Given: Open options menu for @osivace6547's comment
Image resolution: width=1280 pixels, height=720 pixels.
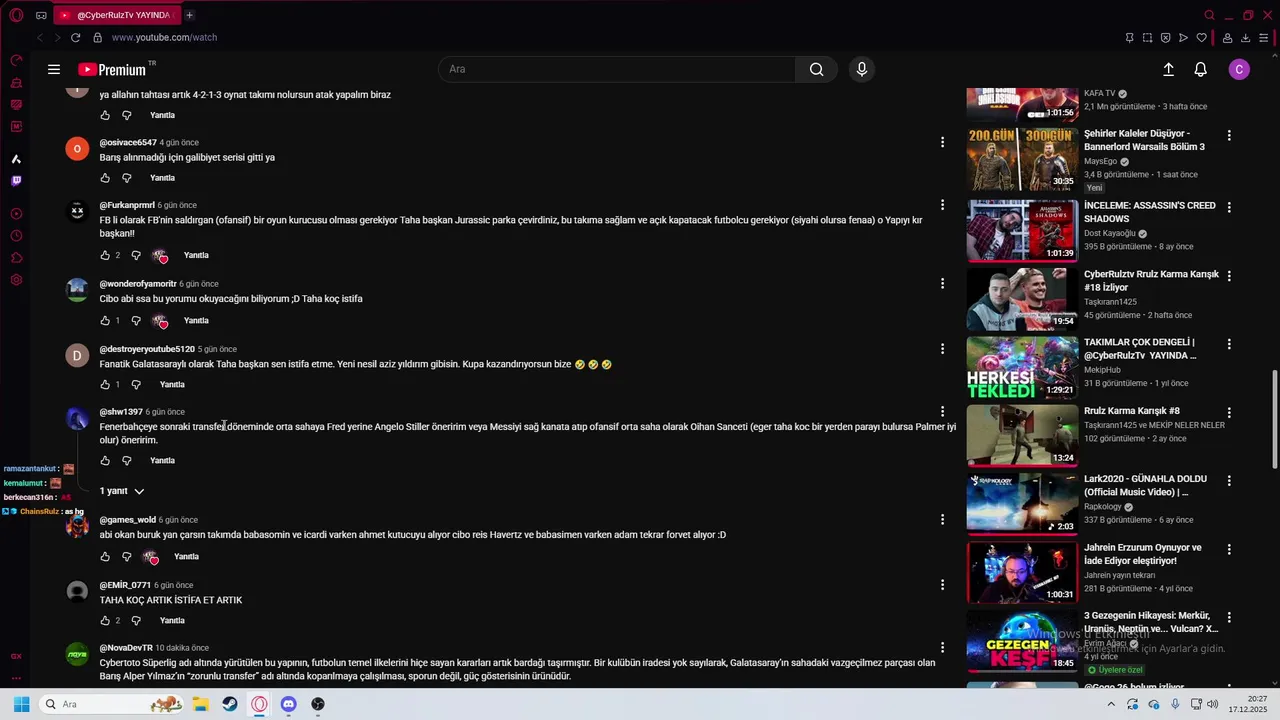Looking at the screenshot, I should [942, 142].
